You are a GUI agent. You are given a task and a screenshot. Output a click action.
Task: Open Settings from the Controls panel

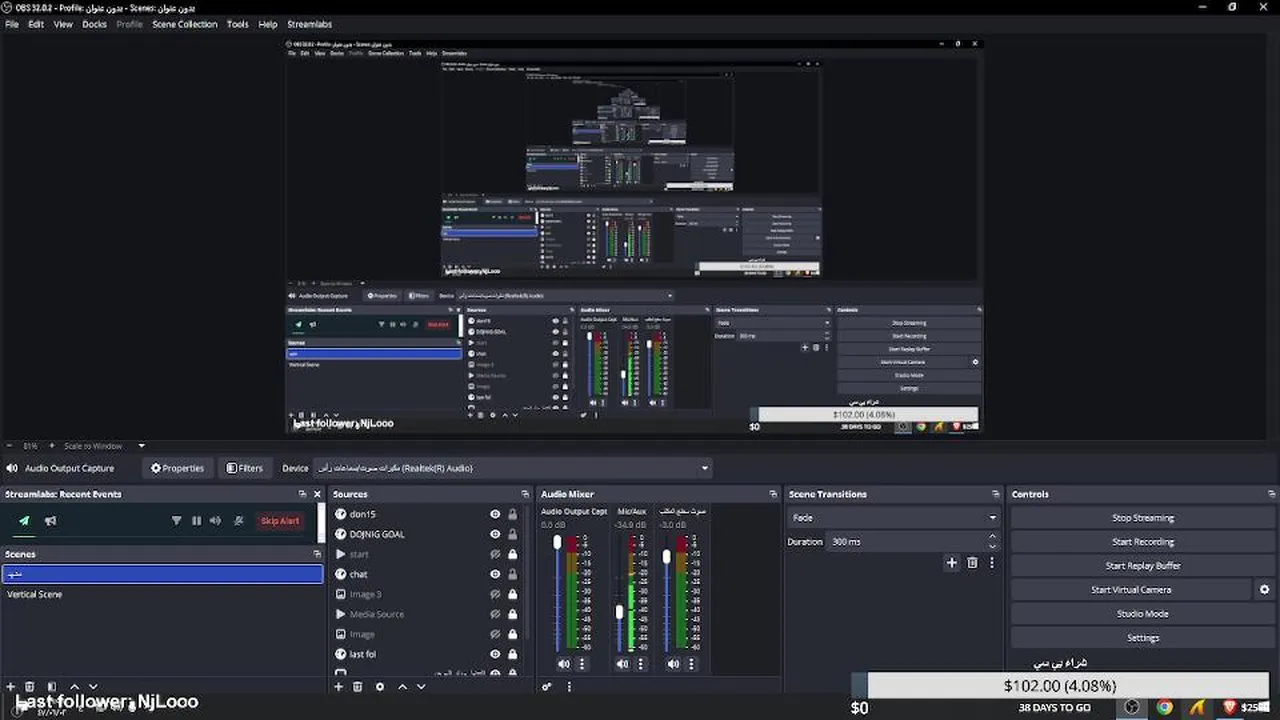[1143, 638]
